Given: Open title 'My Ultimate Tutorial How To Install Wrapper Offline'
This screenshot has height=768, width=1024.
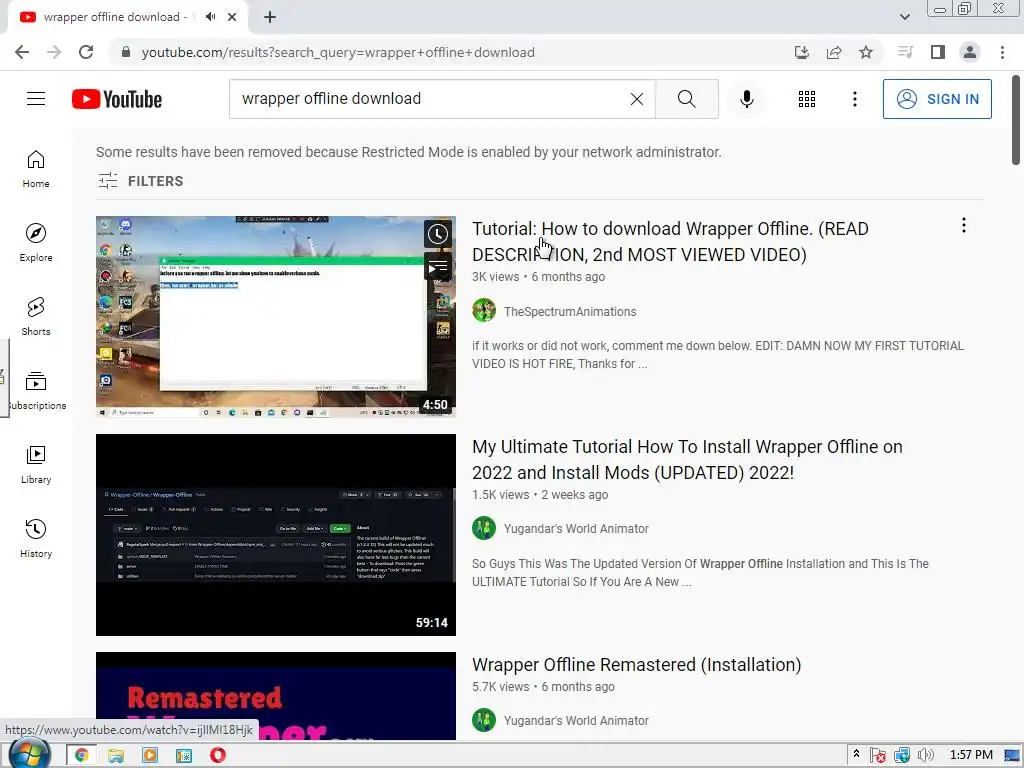Looking at the screenshot, I should point(687,460).
